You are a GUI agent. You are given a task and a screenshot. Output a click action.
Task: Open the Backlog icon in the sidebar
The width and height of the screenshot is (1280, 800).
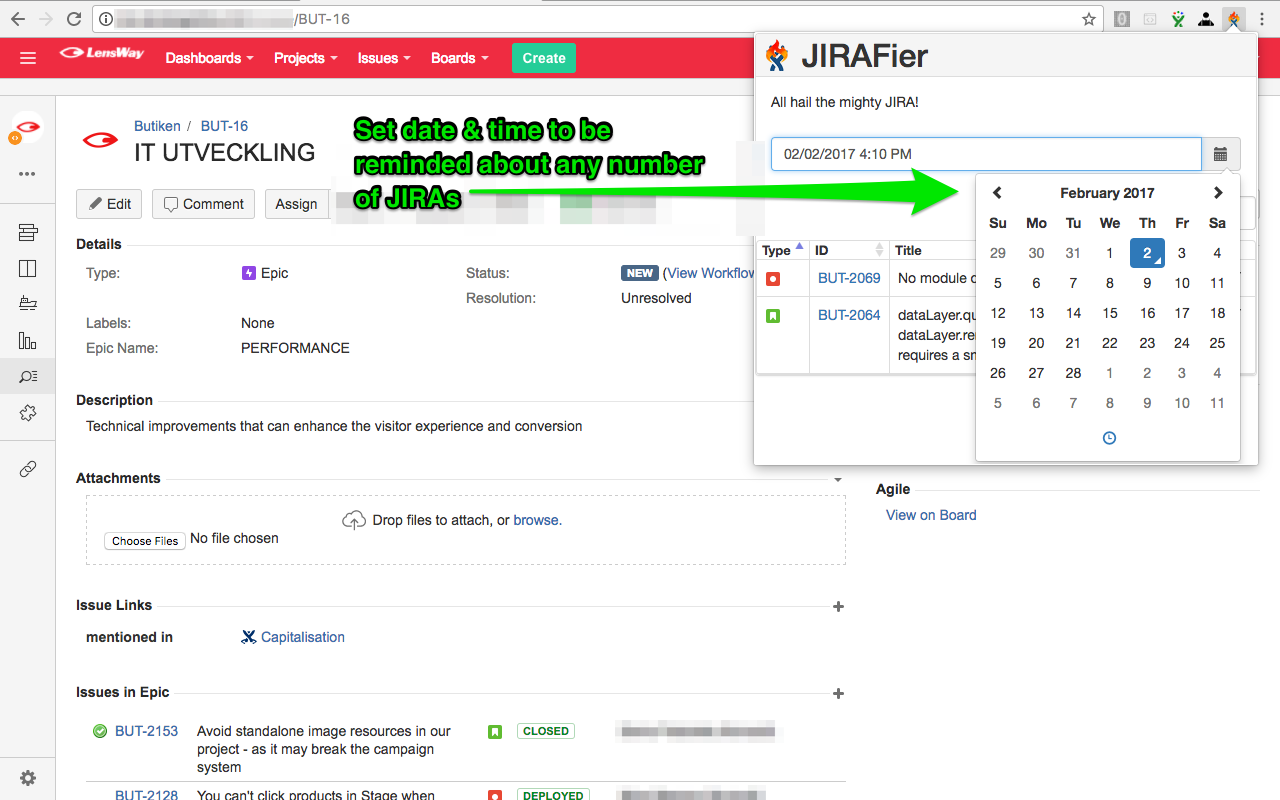click(28, 233)
